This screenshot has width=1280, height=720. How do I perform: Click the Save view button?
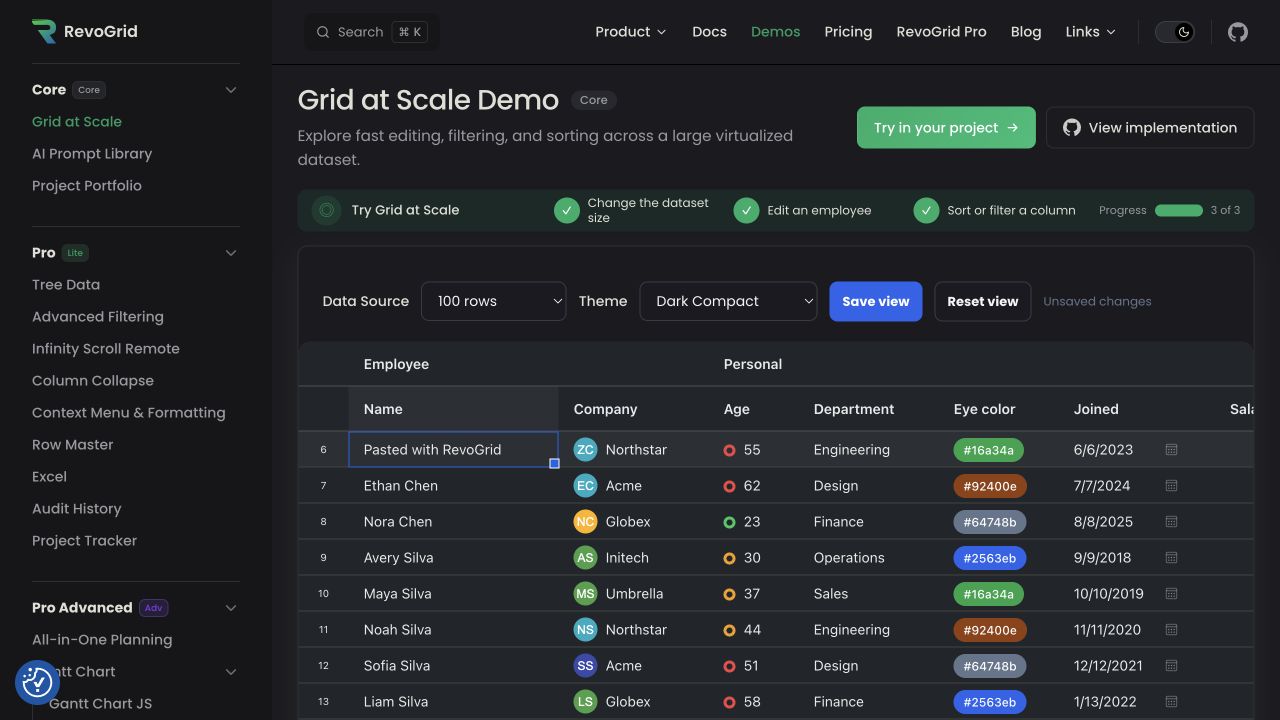(x=876, y=301)
